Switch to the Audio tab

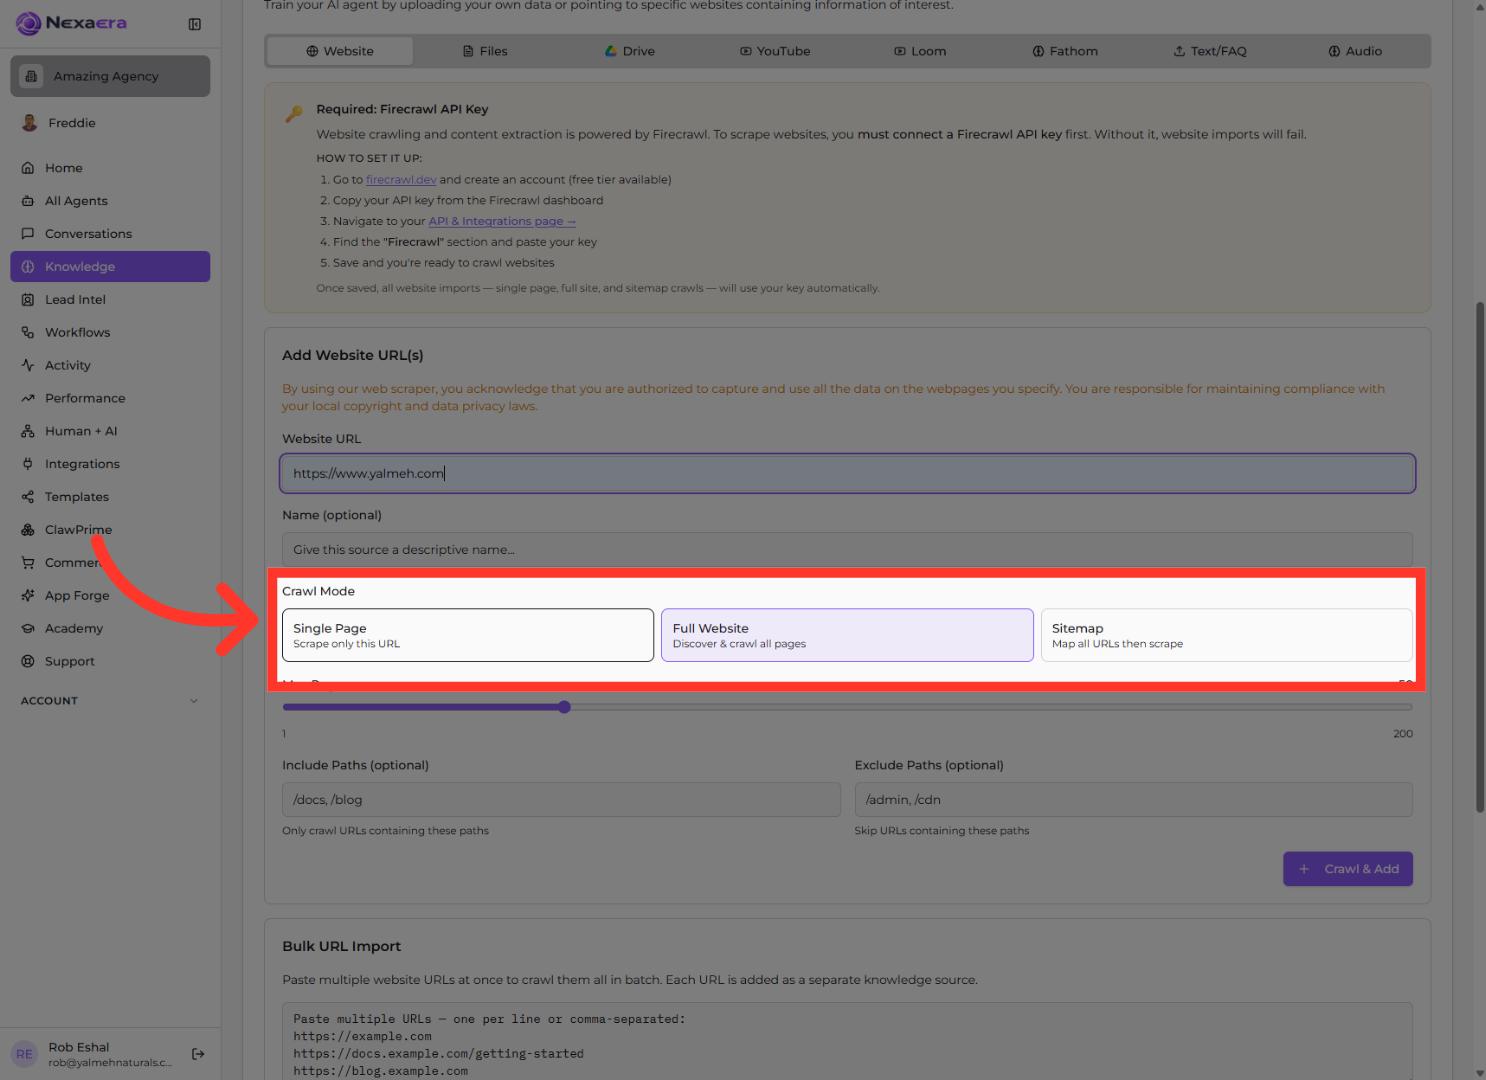click(x=1355, y=51)
